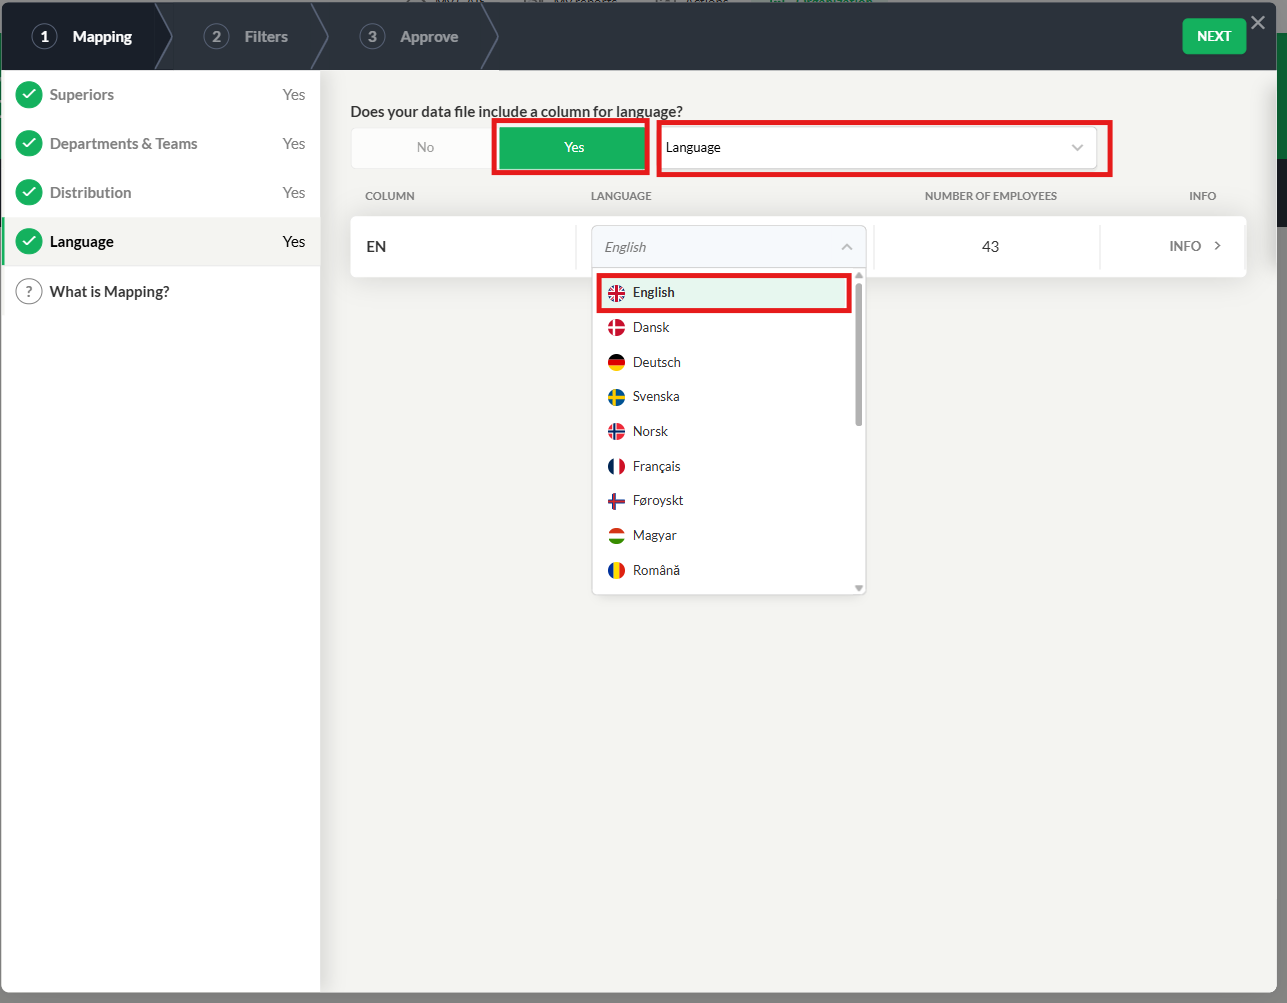Image resolution: width=1287 pixels, height=1003 pixels.
Task: Collapse the English language dropdown for EN row
Action: pos(729,247)
